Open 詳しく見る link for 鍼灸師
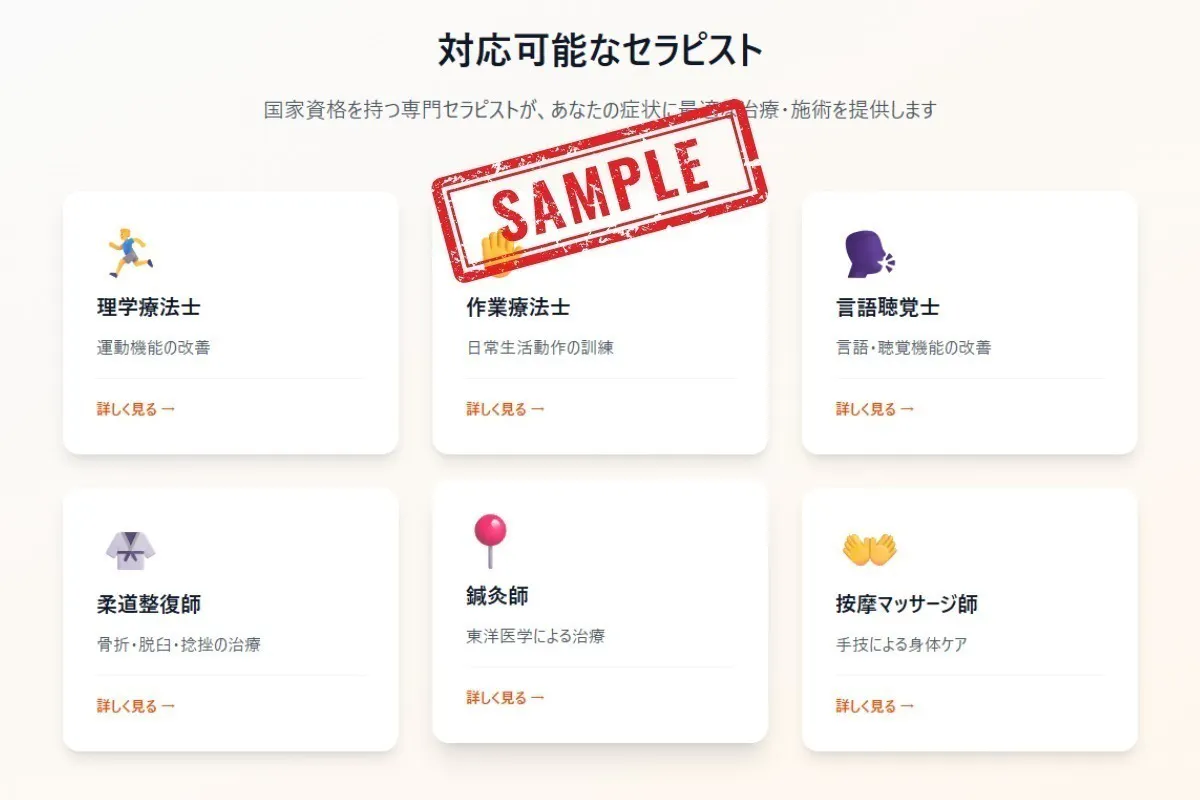 (503, 697)
